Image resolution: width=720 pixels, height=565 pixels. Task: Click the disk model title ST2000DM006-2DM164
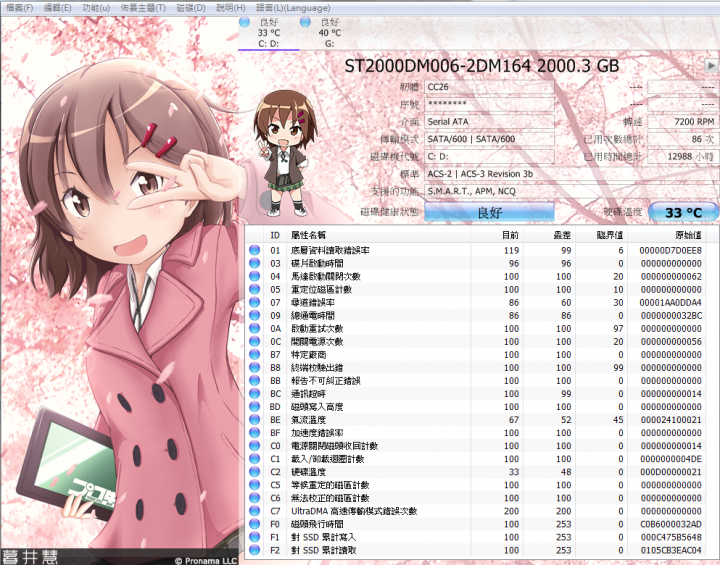pos(437,66)
